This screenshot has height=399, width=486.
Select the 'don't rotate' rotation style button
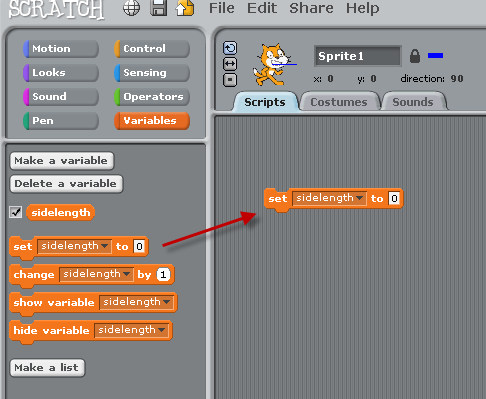pos(230,80)
